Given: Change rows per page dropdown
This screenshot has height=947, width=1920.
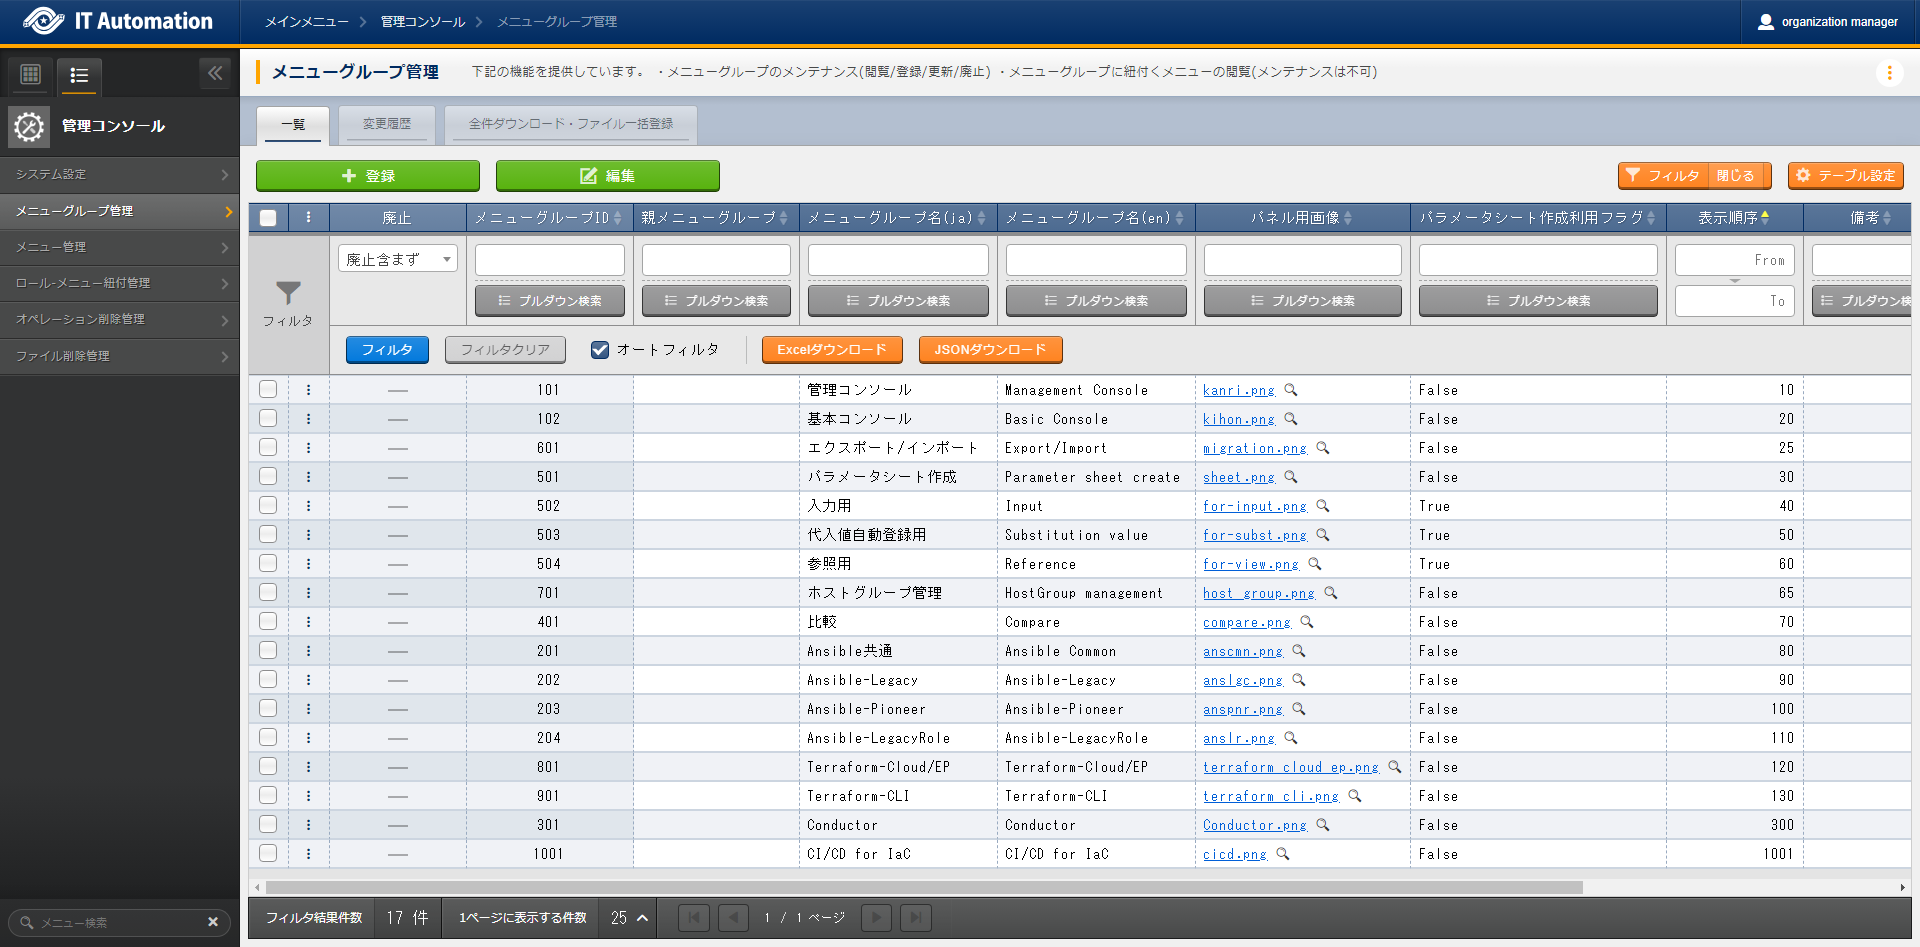Looking at the screenshot, I should pyautogui.click(x=629, y=918).
